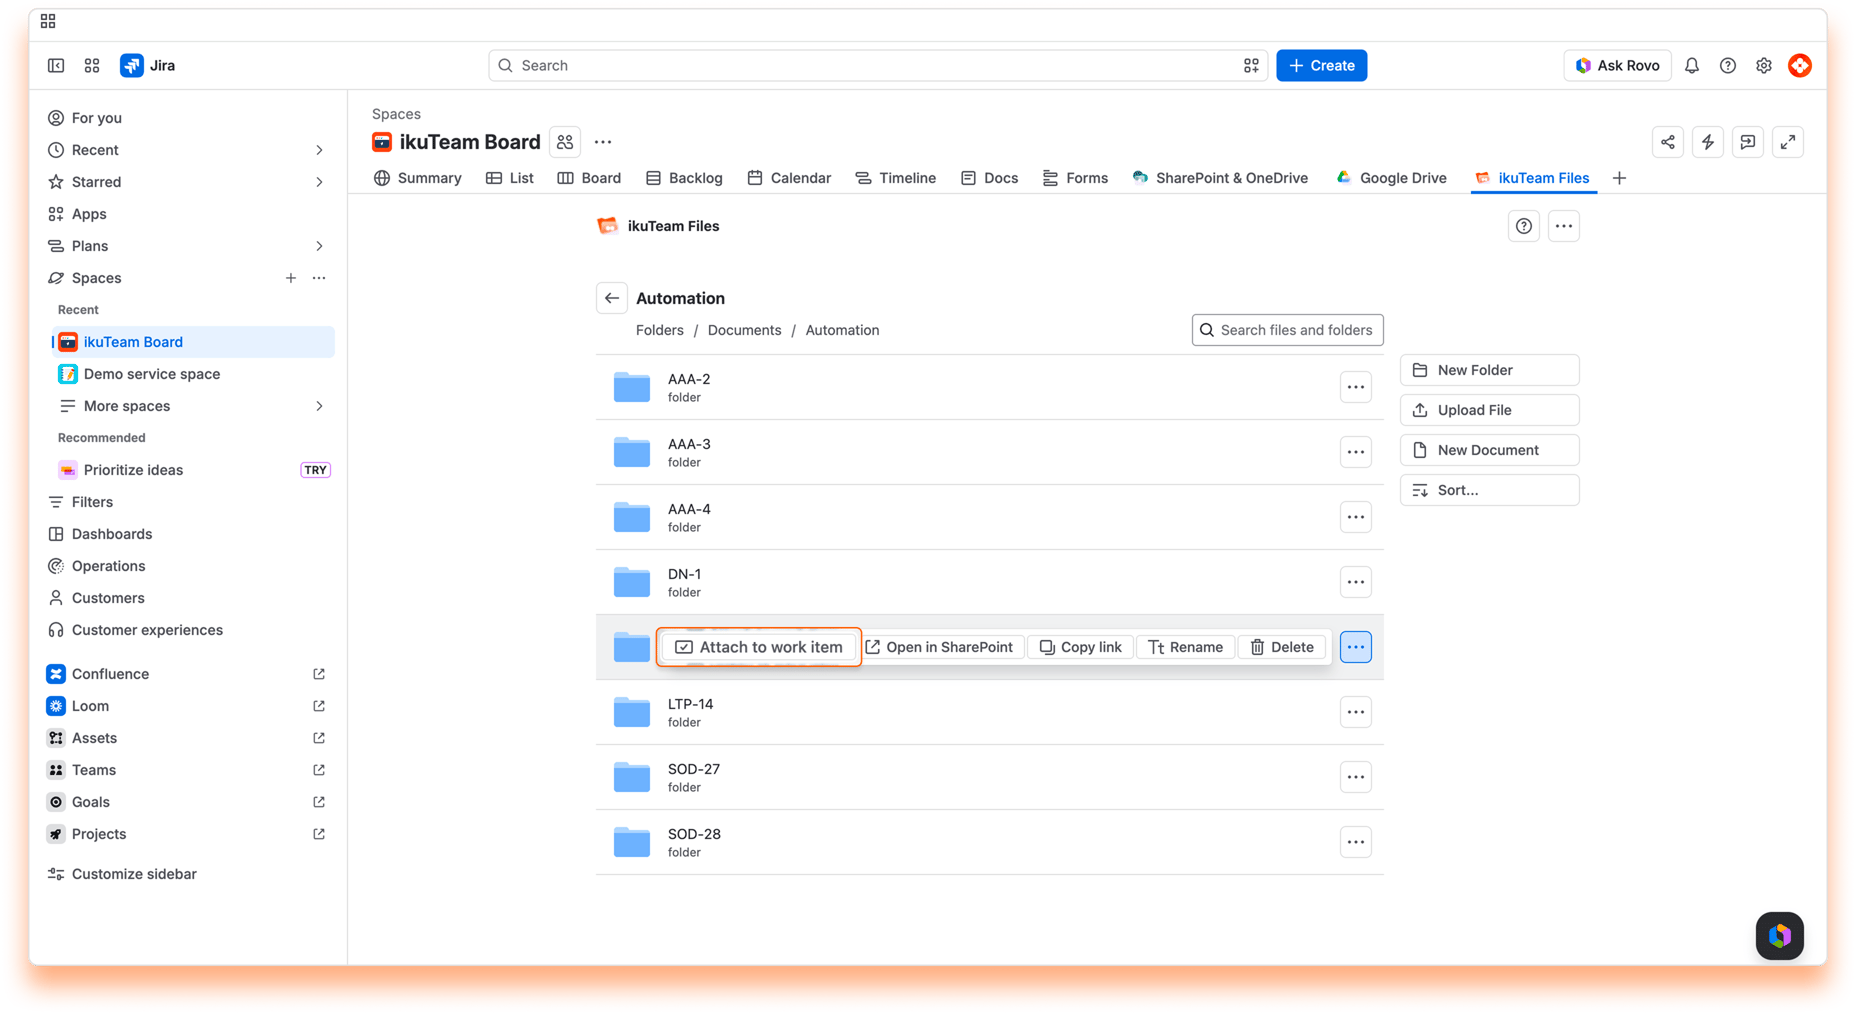Click the blue Create button
This screenshot has height=1014, width=1856.
(1321, 65)
